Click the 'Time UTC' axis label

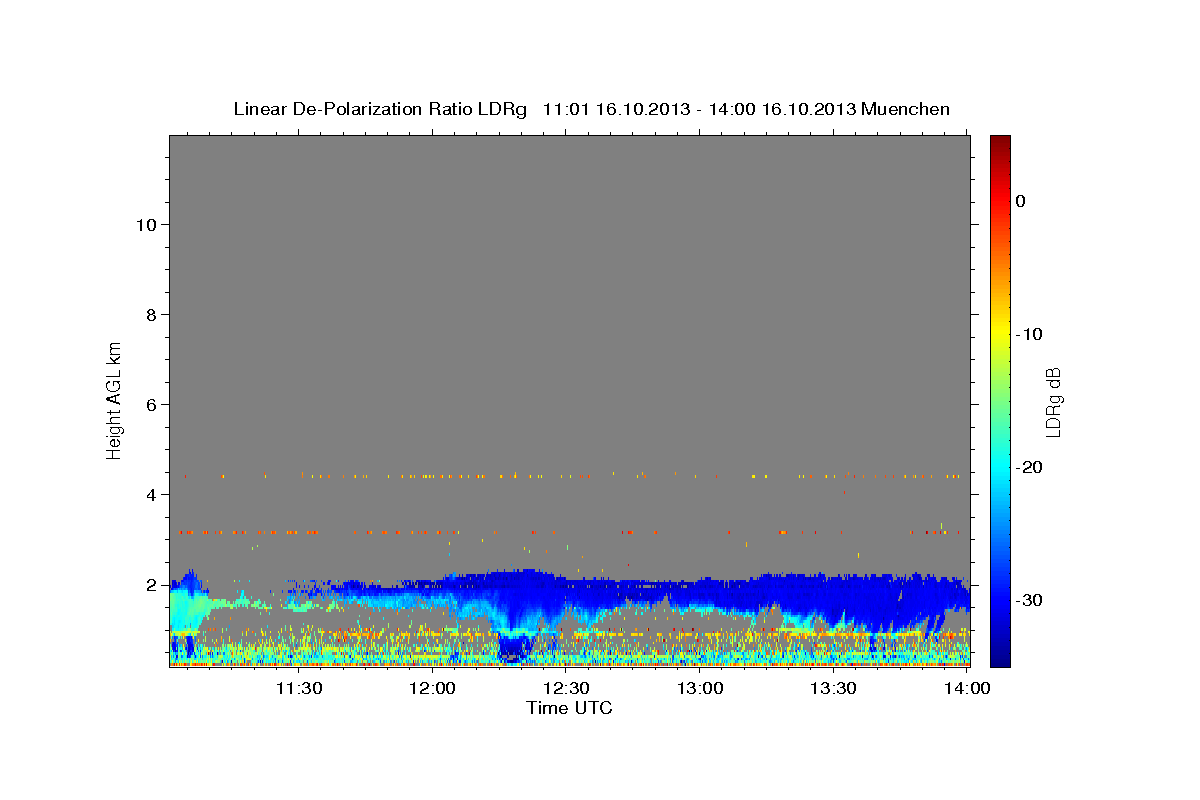point(569,708)
